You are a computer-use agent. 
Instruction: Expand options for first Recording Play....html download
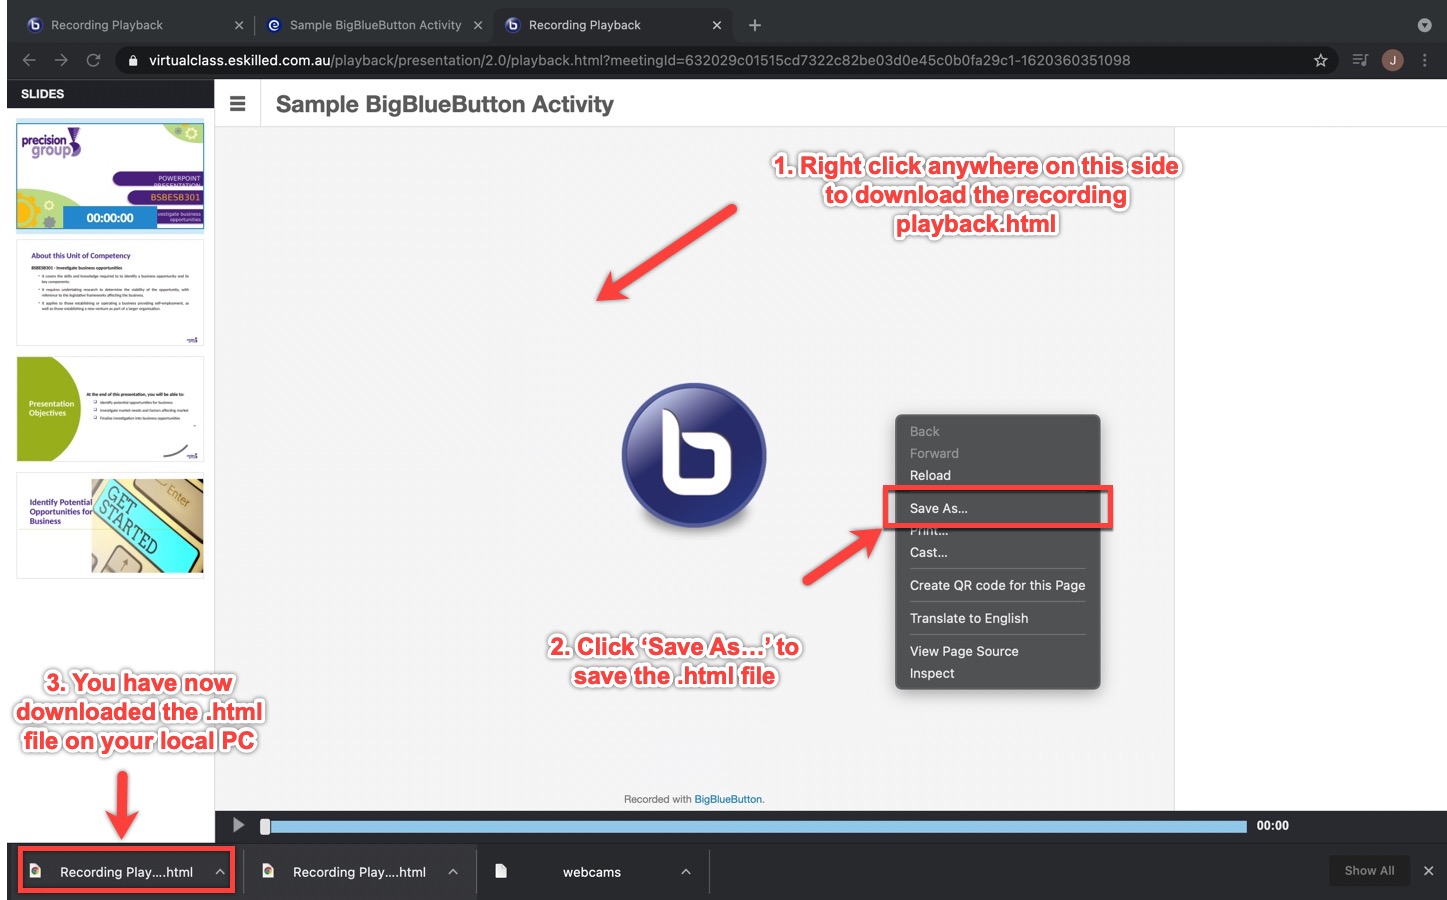pos(220,872)
